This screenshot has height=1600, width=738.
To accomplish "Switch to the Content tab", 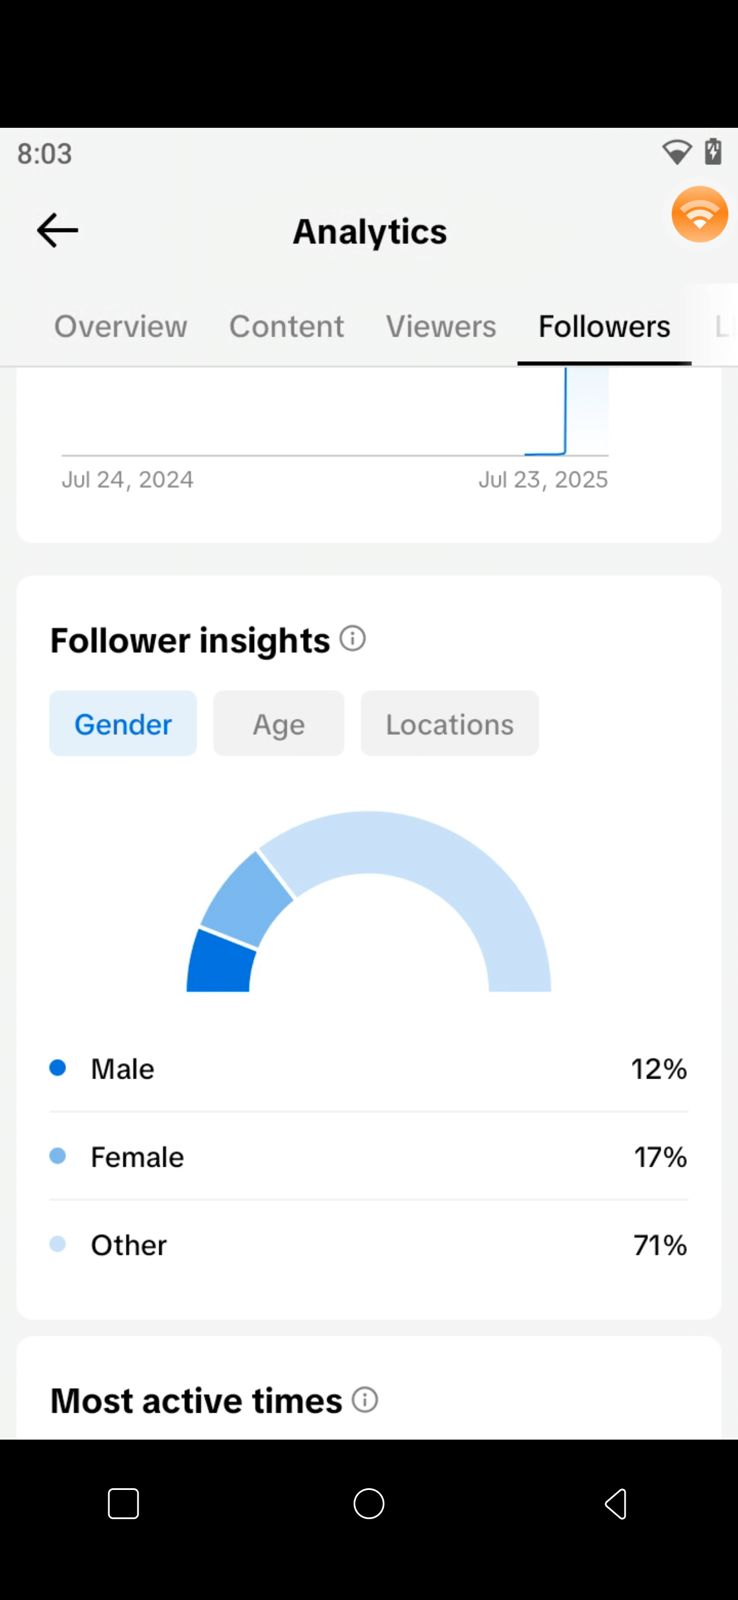I will 287,326.
